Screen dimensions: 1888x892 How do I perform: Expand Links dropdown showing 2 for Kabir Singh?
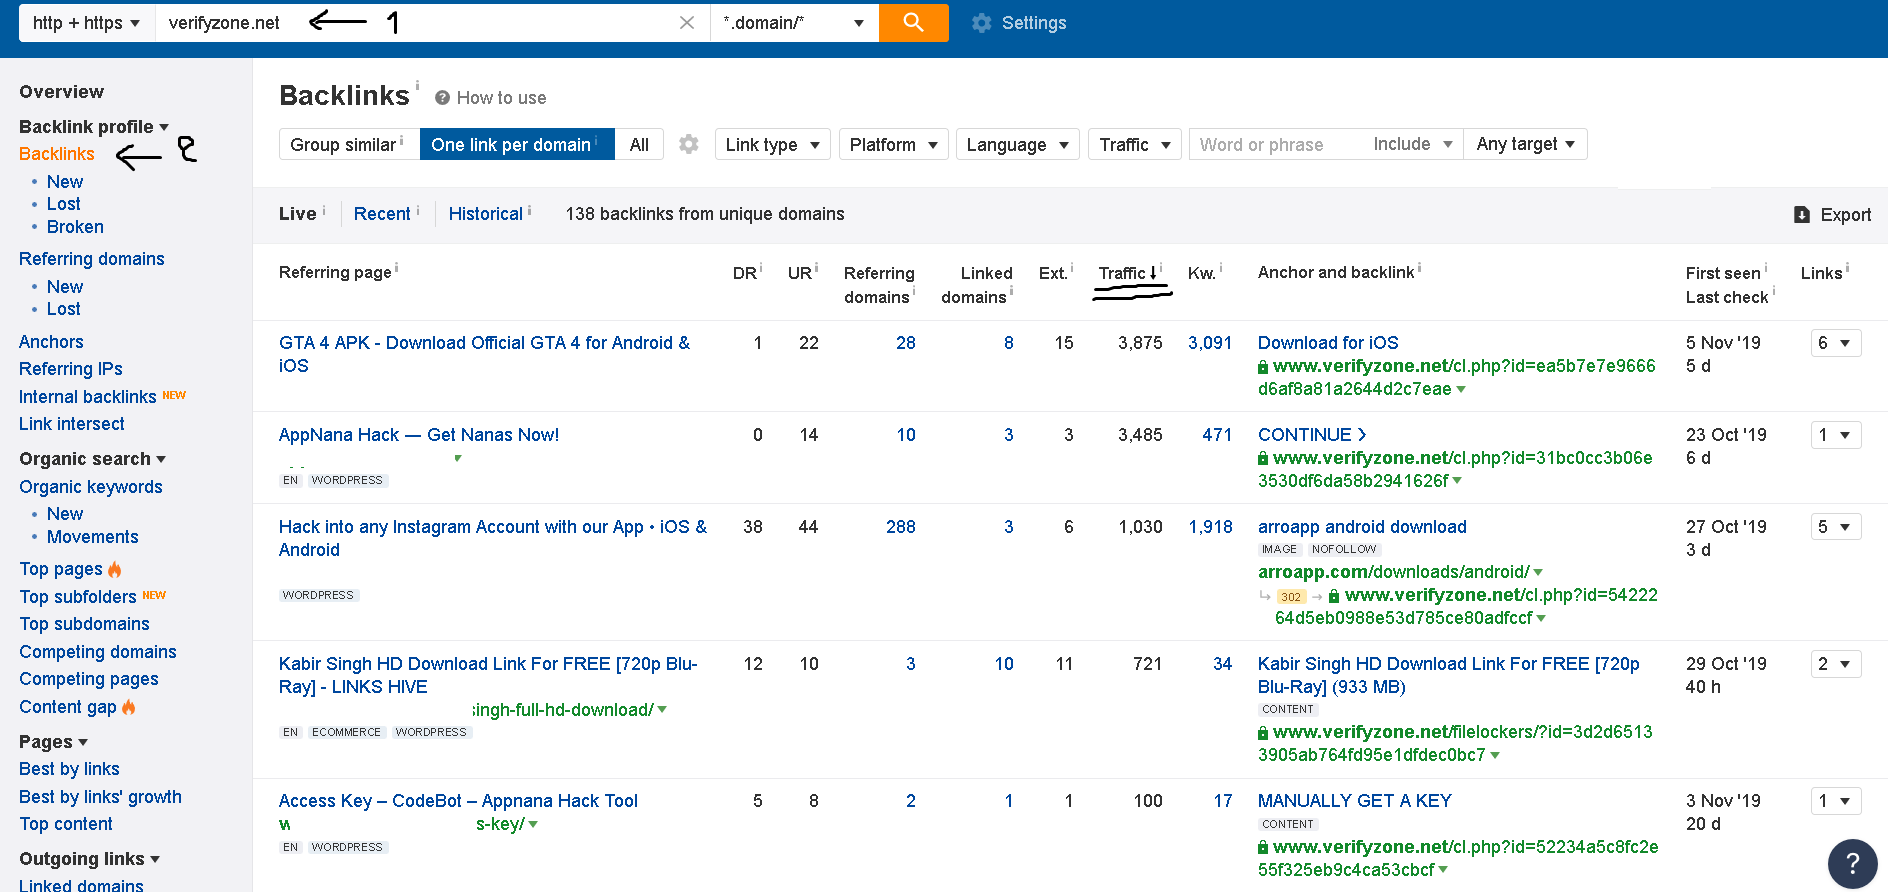coord(1835,664)
